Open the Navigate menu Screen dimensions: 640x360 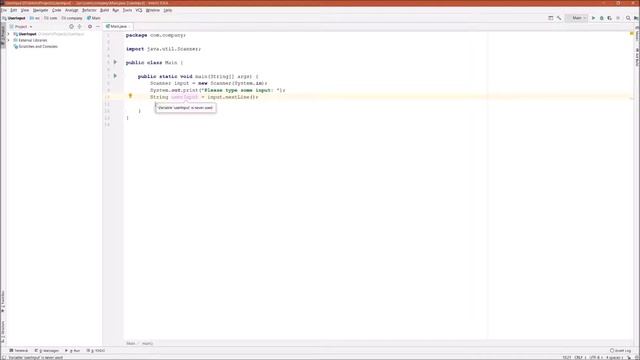40,10
